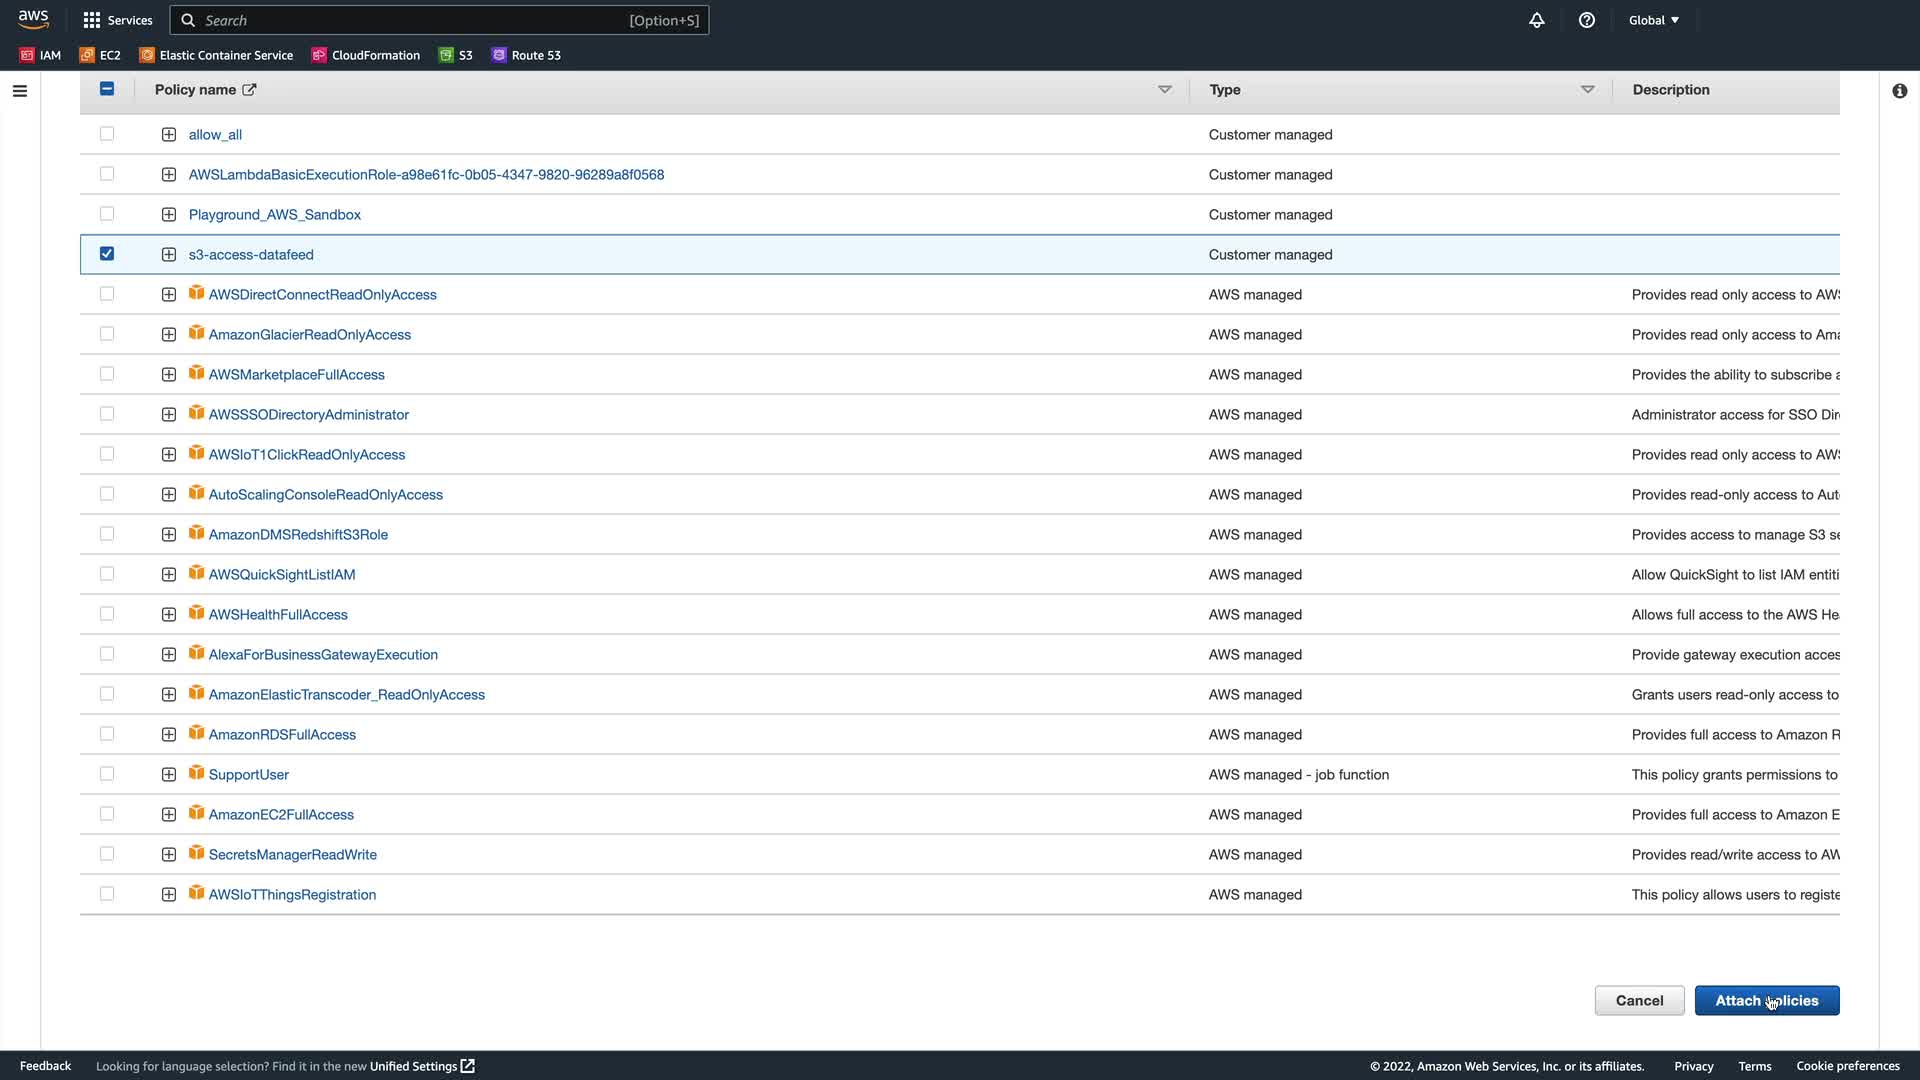The image size is (1920, 1080).
Task: Open CloudFormation from the favorites bar
Action: tap(365, 55)
